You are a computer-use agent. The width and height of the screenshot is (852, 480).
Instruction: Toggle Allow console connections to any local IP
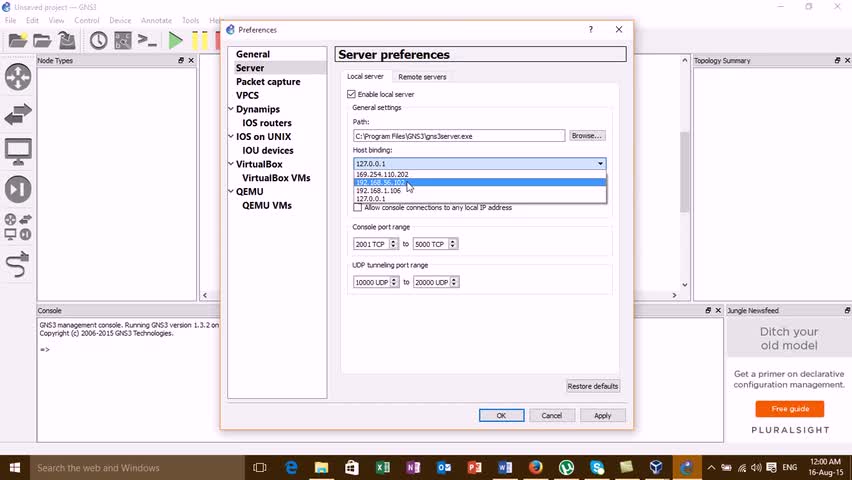coord(358,208)
